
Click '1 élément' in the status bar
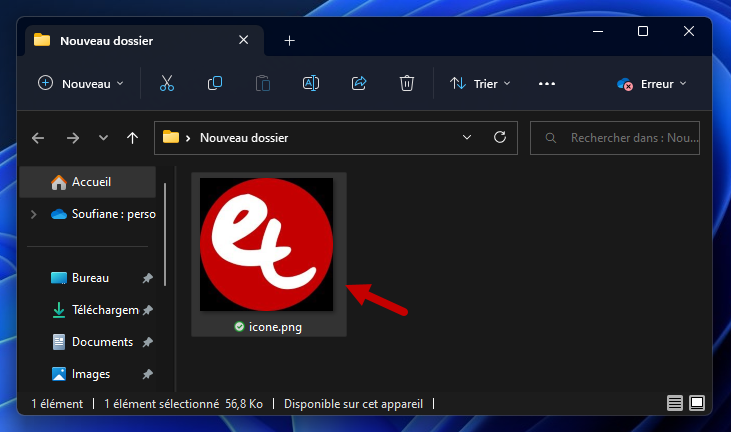57,404
